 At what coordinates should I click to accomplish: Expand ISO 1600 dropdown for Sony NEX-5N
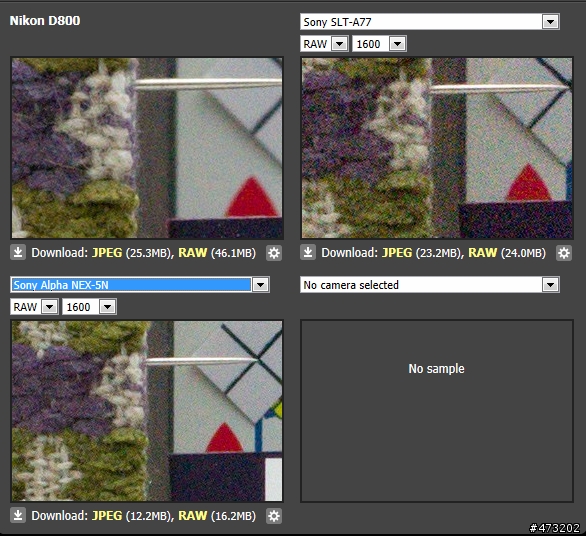click(89, 307)
